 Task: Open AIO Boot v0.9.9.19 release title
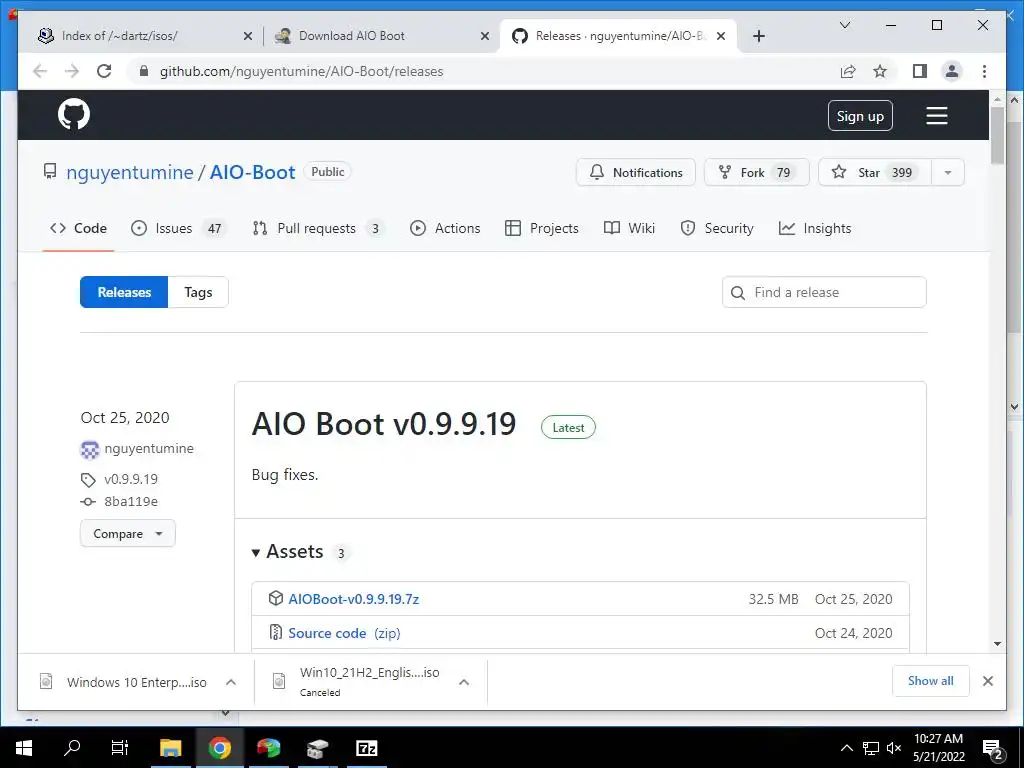pyautogui.click(x=384, y=424)
